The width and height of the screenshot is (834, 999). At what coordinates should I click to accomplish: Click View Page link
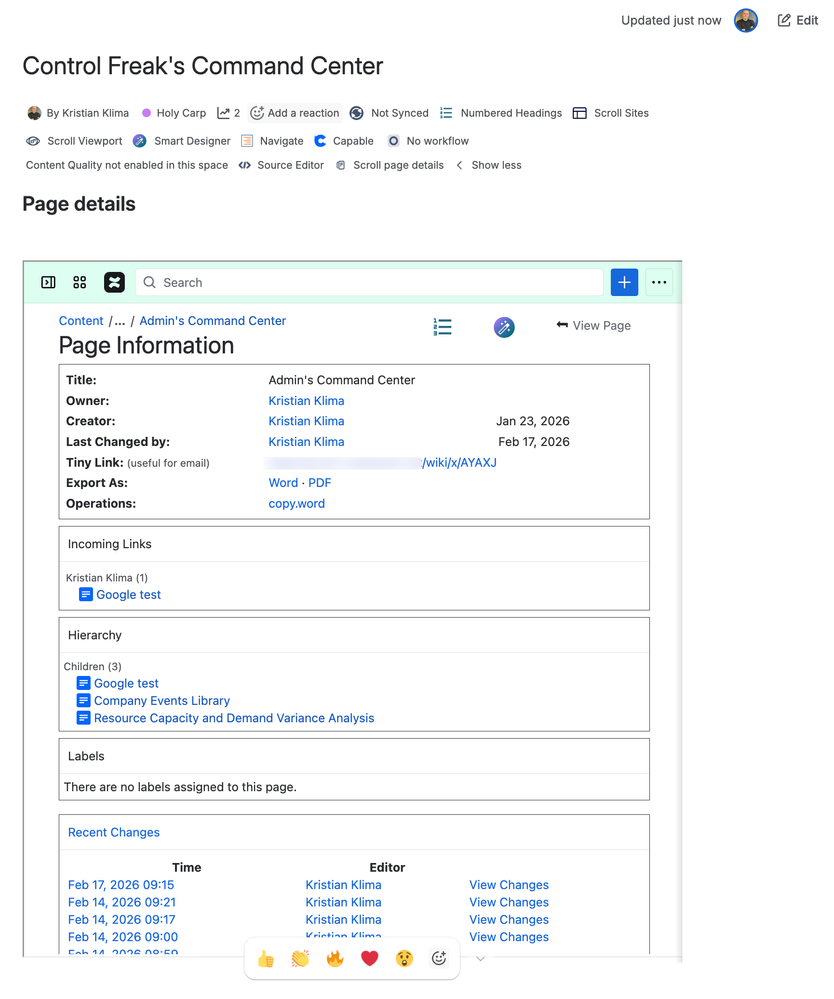(x=593, y=326)
